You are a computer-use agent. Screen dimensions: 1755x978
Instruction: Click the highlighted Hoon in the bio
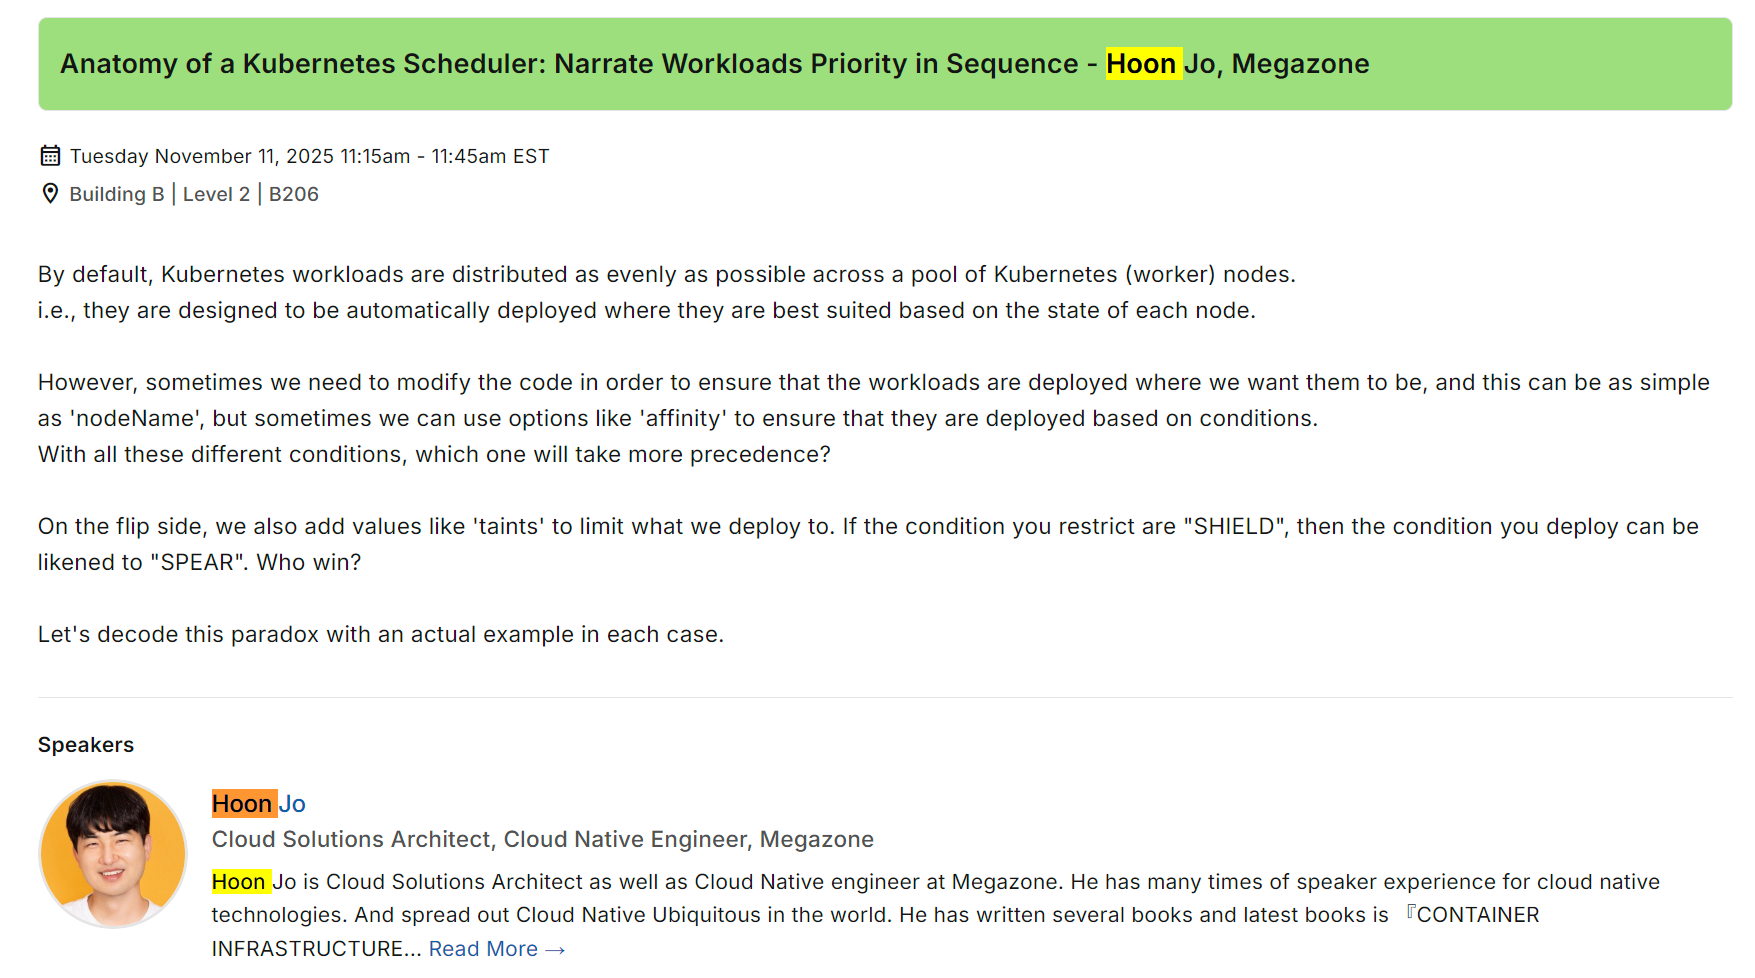(x=240, y=882)
